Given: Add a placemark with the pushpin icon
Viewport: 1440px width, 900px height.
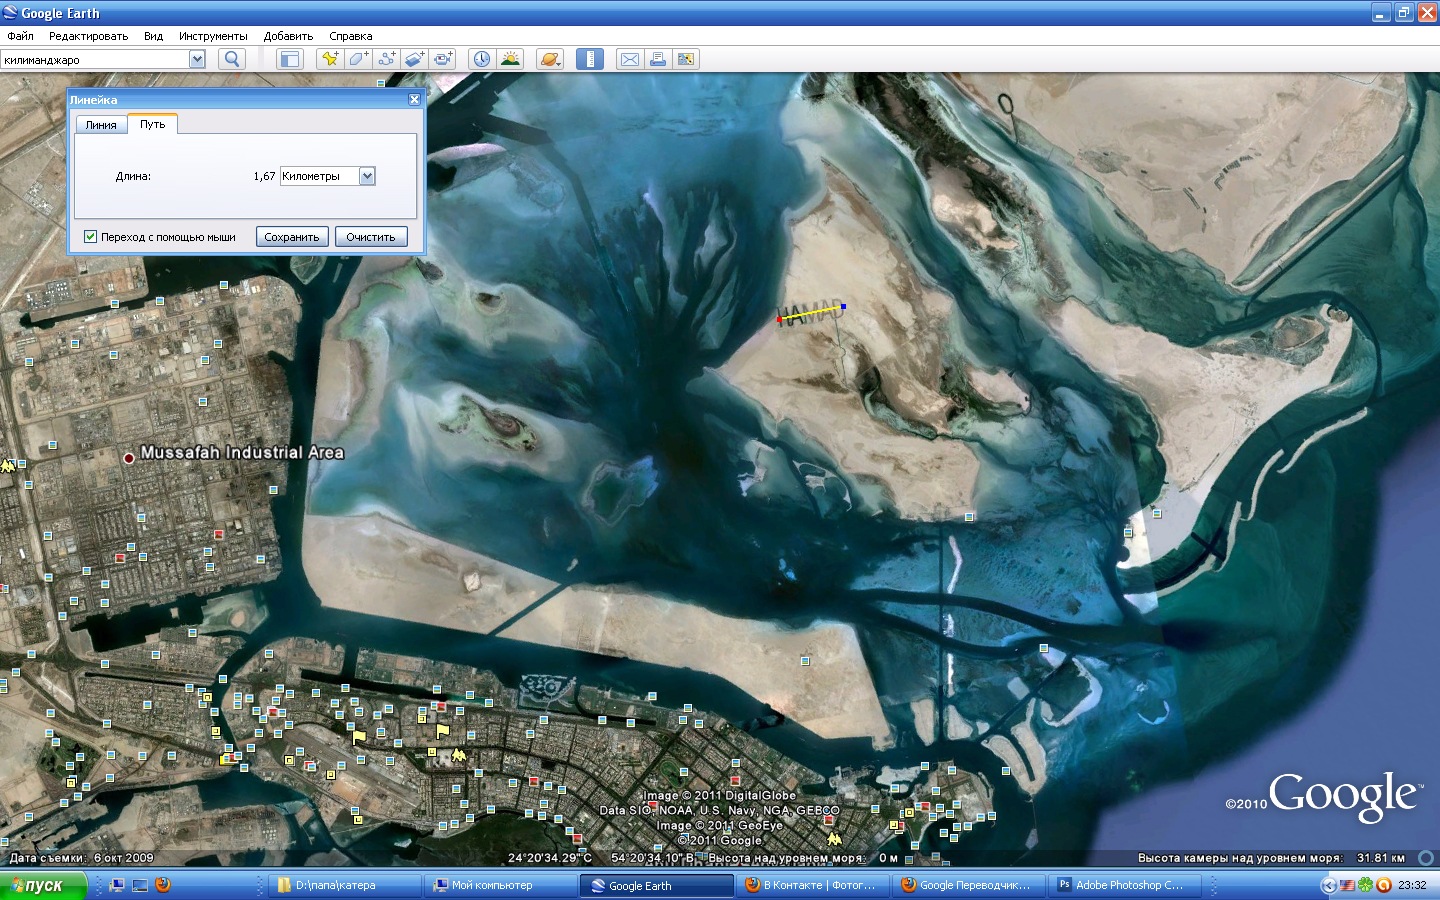Looking at the screenshot, I should [329, 59].
